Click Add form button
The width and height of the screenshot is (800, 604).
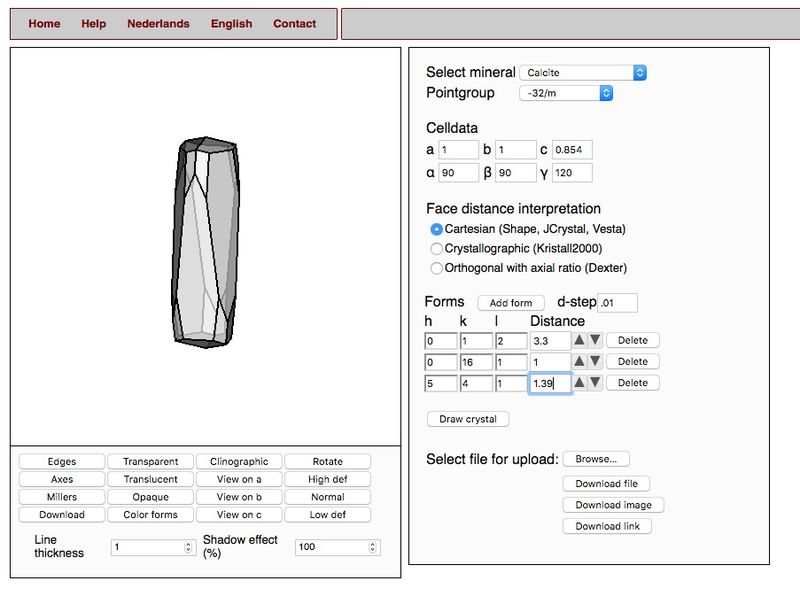[x=511, y=303]
